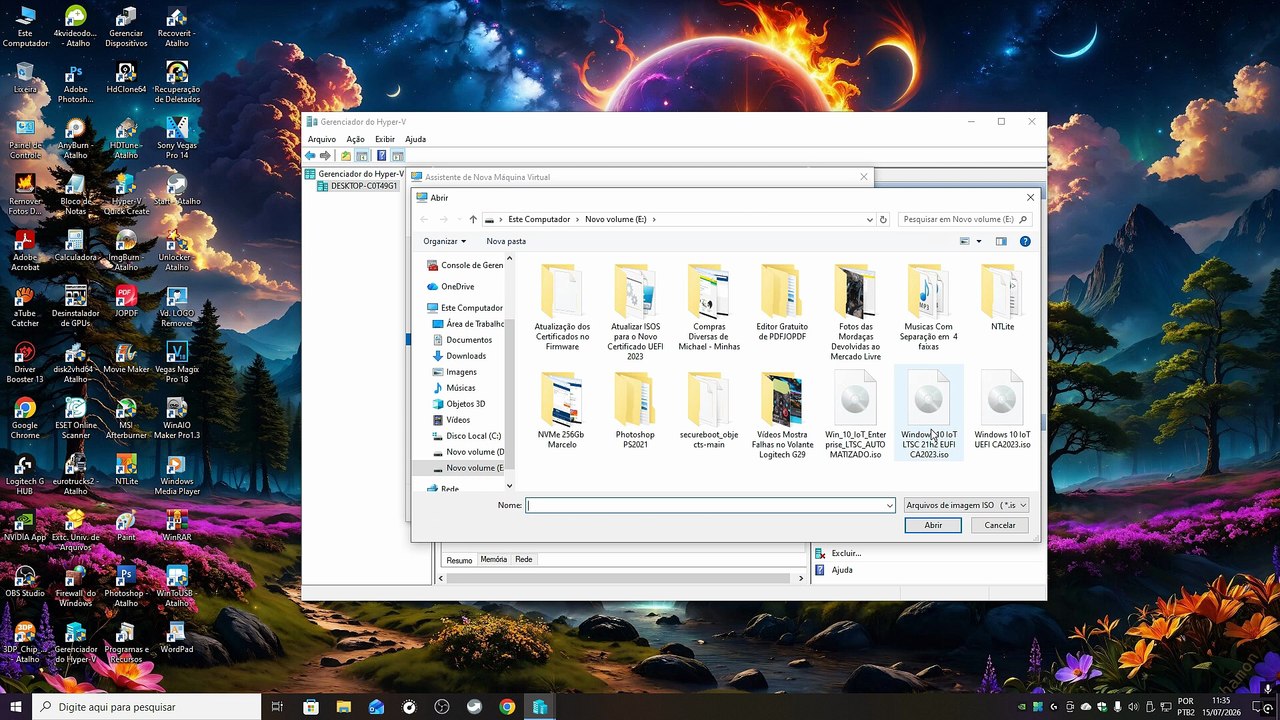Open the Vegas Magix Pro 18 desktop shortcut
Viewport: 1280px width, 720px height.
(x=177, y=361)
